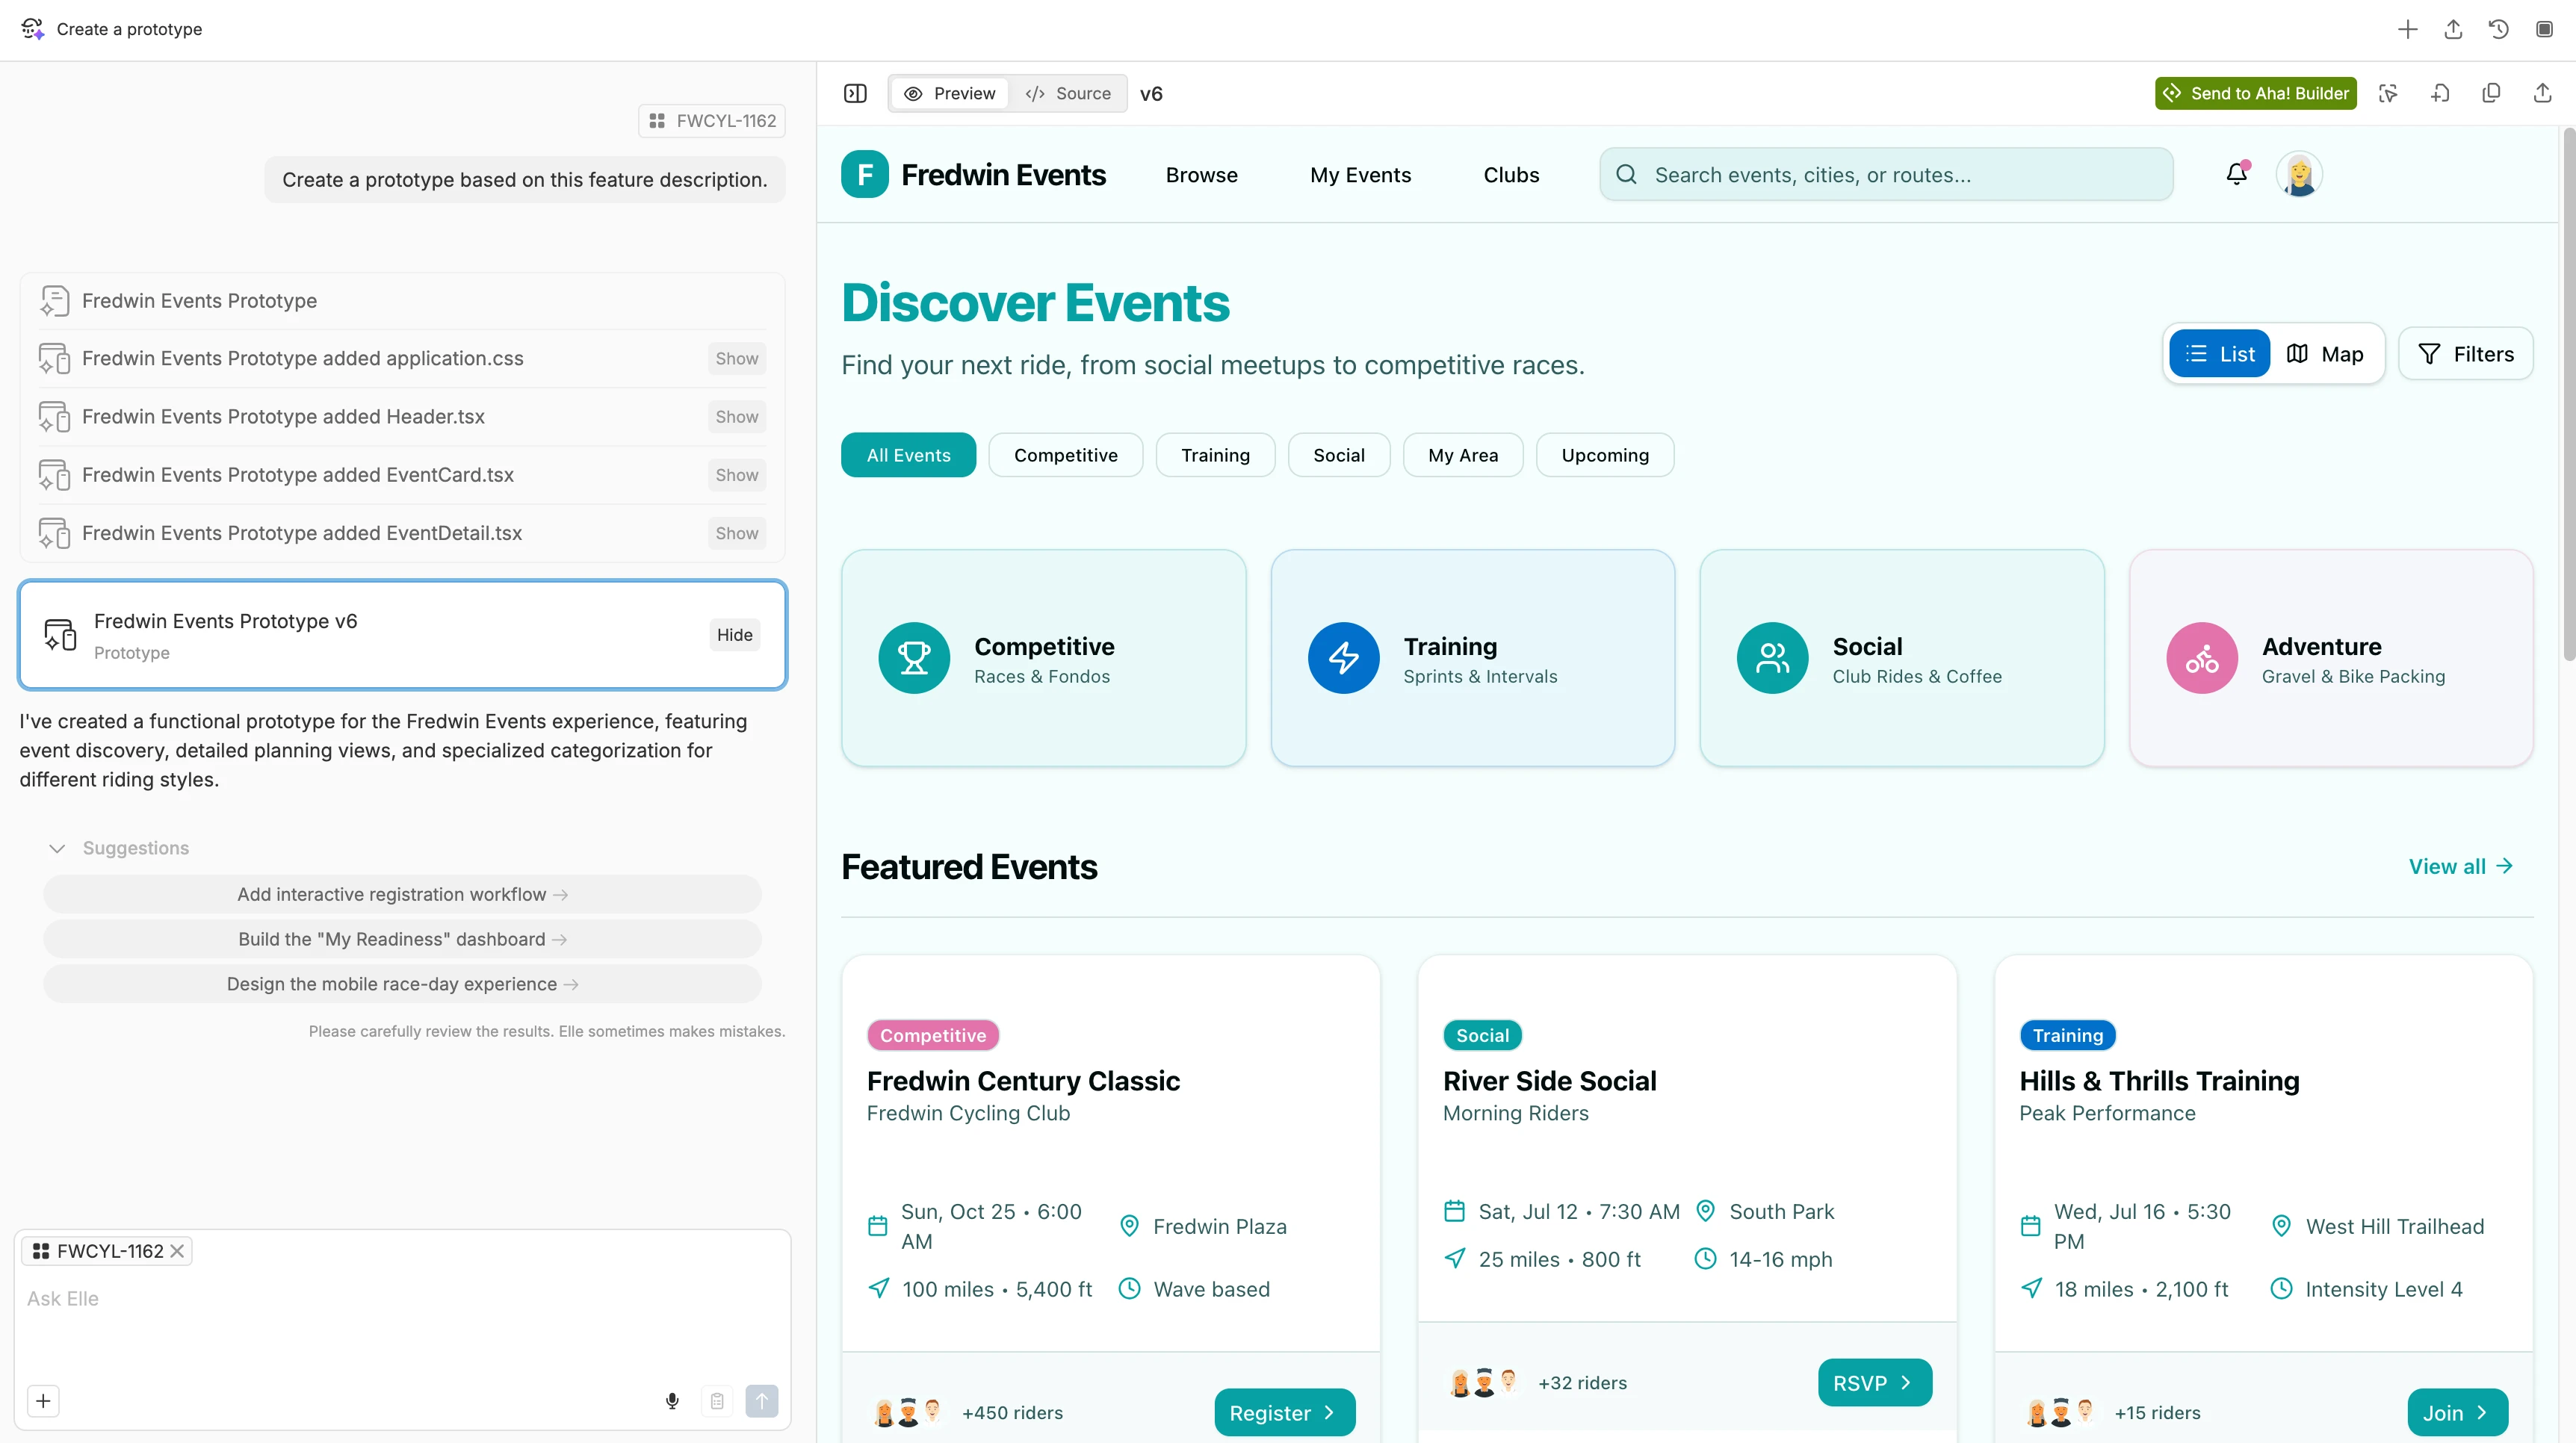Show the Header.tsx added step
The width and height of the screenshot is (2576, 1443).
click(736, 417)
